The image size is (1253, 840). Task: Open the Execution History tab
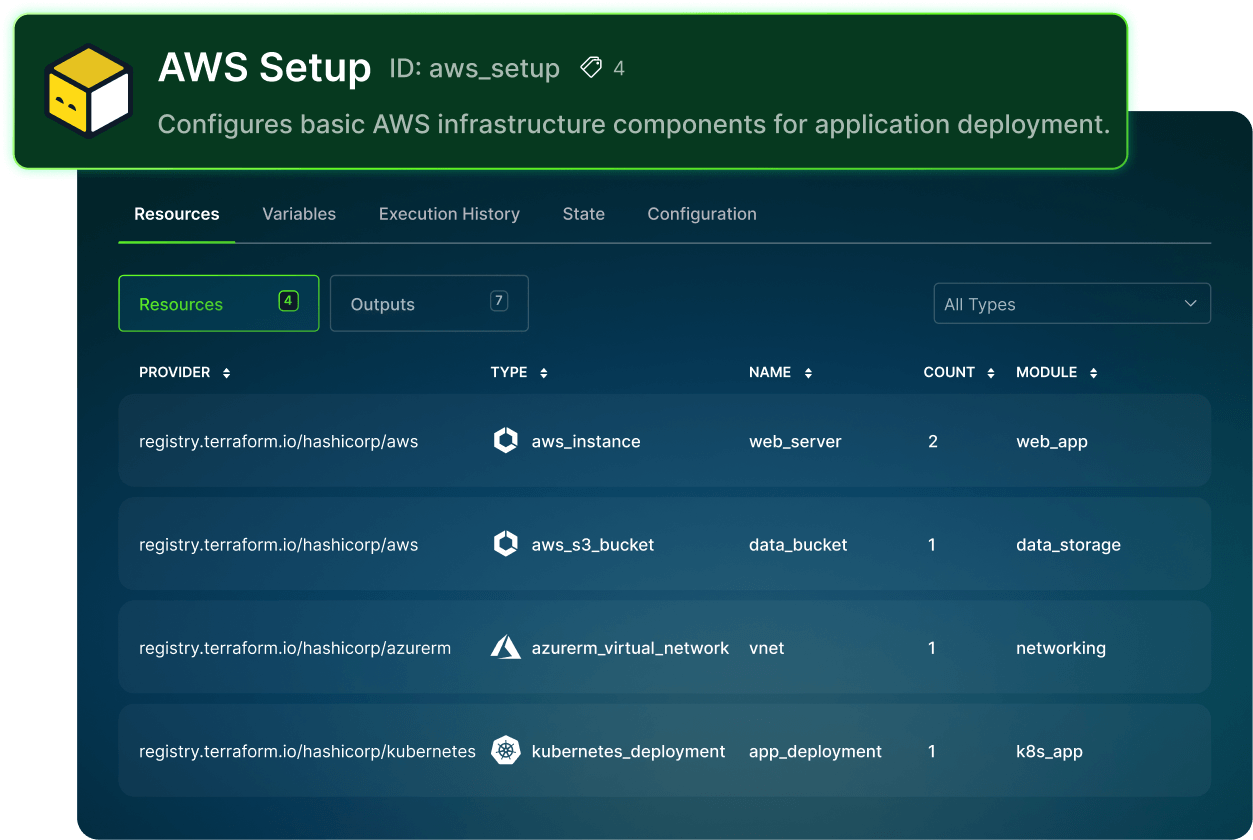(x=449, y=214)
